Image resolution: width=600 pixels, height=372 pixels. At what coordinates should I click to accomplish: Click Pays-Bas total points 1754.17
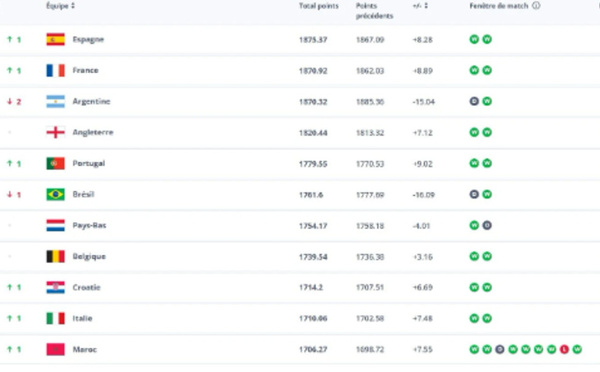coord(313,226)
